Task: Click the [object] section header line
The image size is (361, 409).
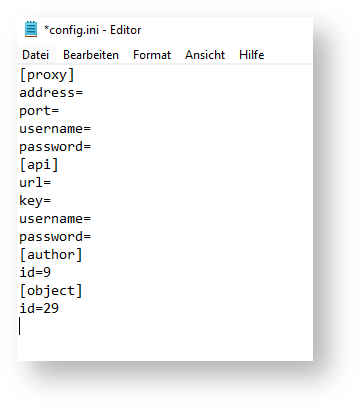Action: 51,291
